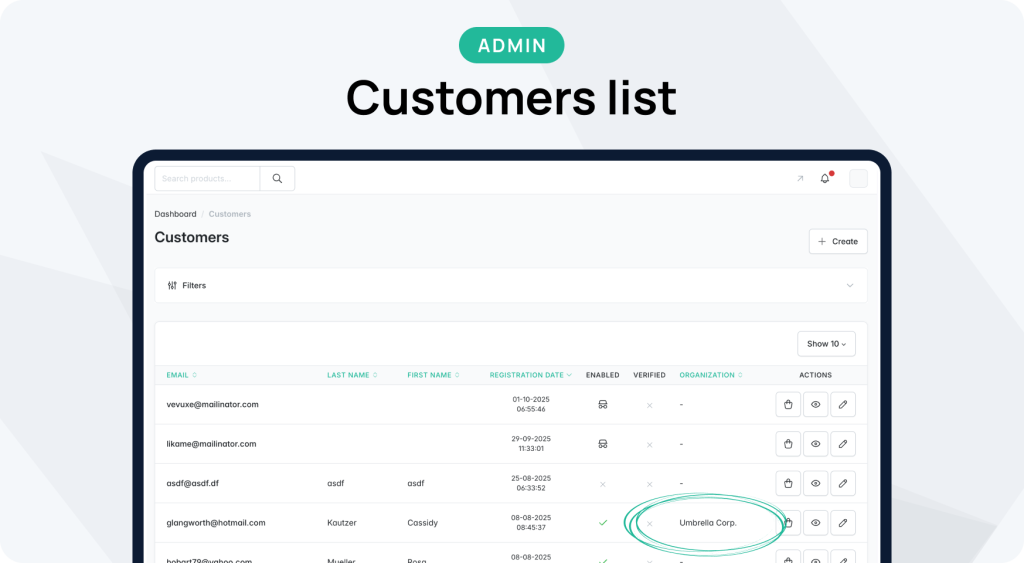Click the external link arrow icon
1024x563 pixels.
pos(799,179)
